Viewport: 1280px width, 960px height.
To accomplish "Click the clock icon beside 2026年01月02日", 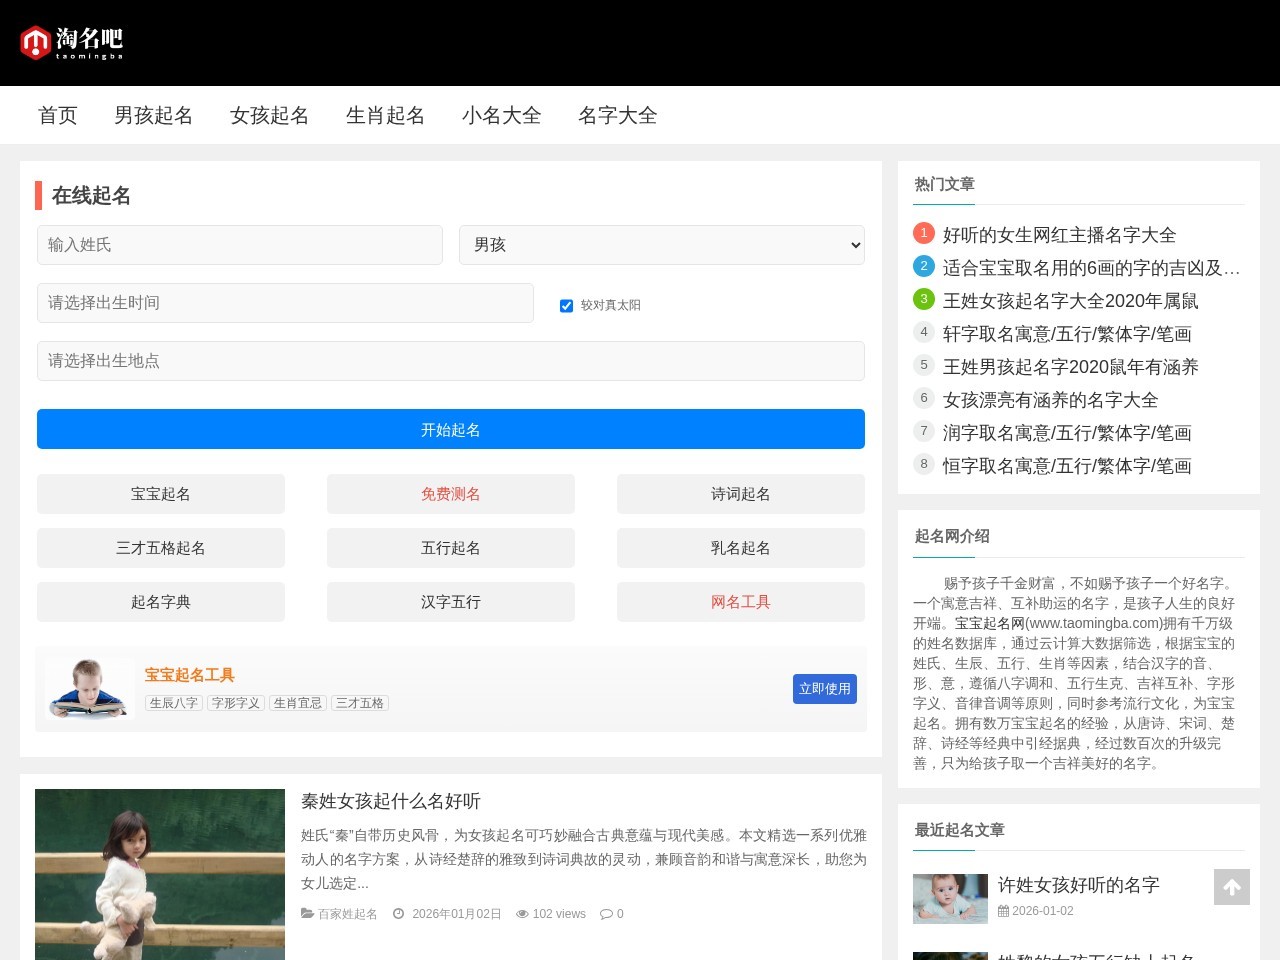I will pyautogui.click(x=398, y=913).
